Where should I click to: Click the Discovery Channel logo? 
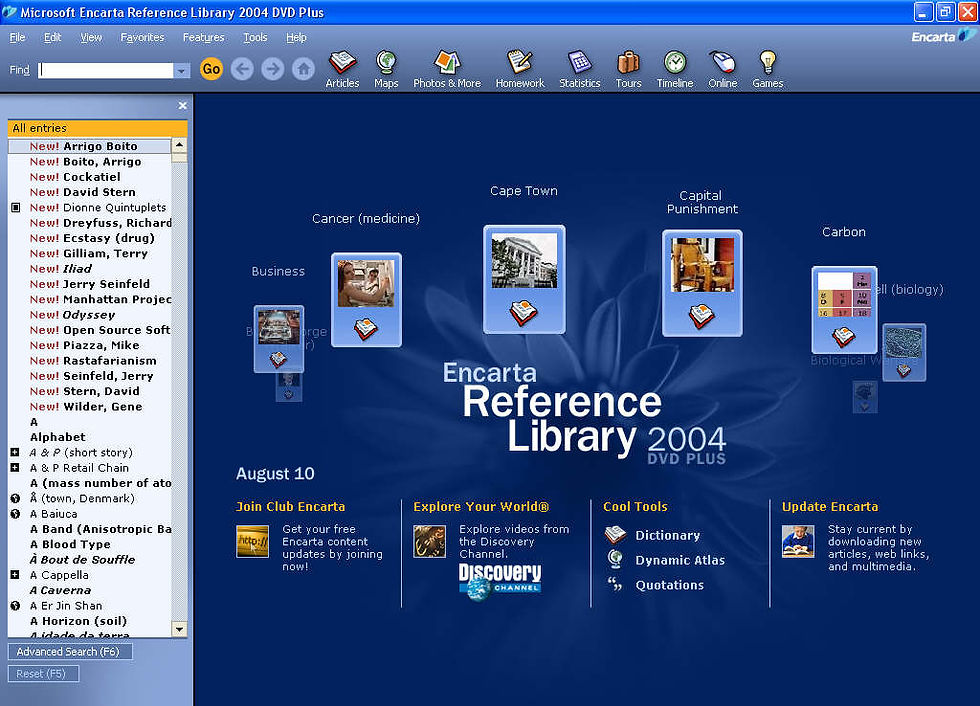500,582
